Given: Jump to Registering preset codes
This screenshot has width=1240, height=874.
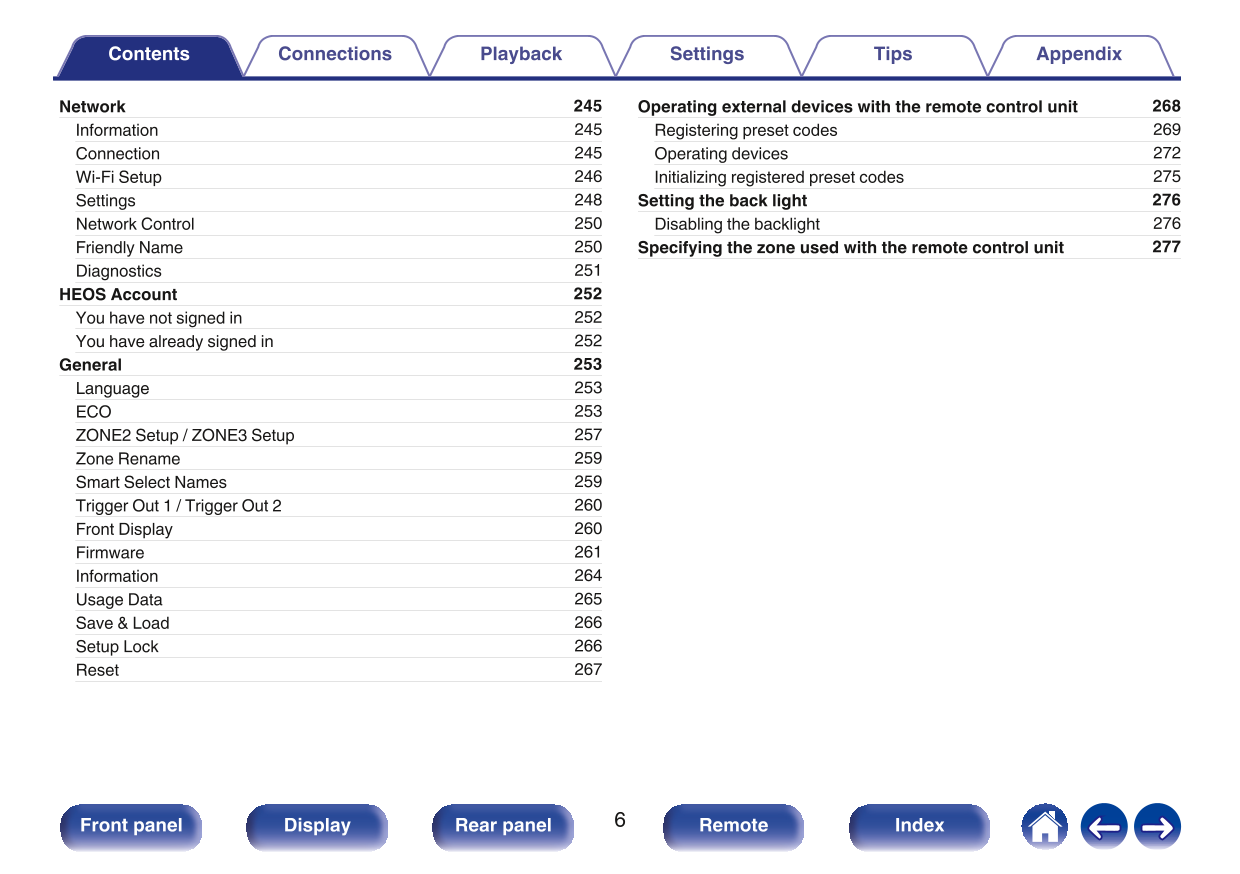Looking at the screenshot, I should pyautogui.click(x=745, y=130).
